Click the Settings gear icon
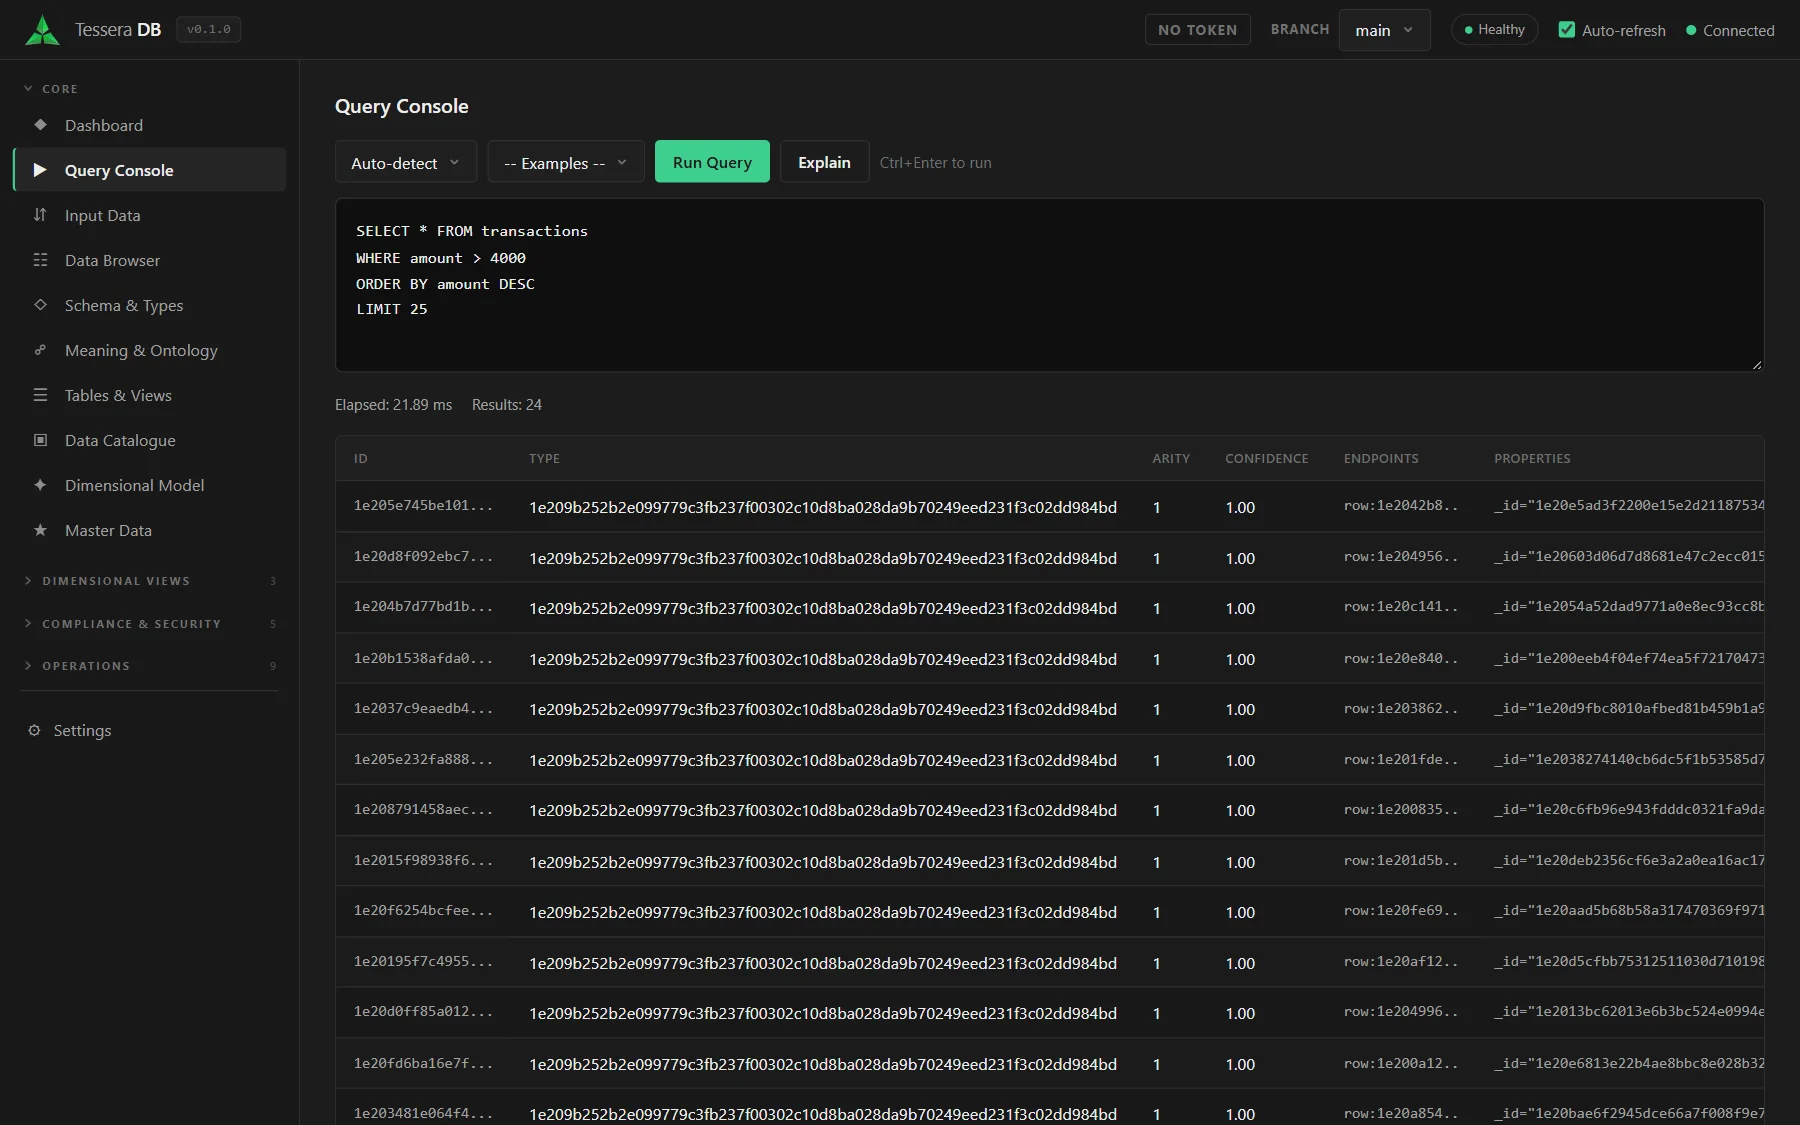The width and height of the screenshot is (1800, 1125). point(34,730)
